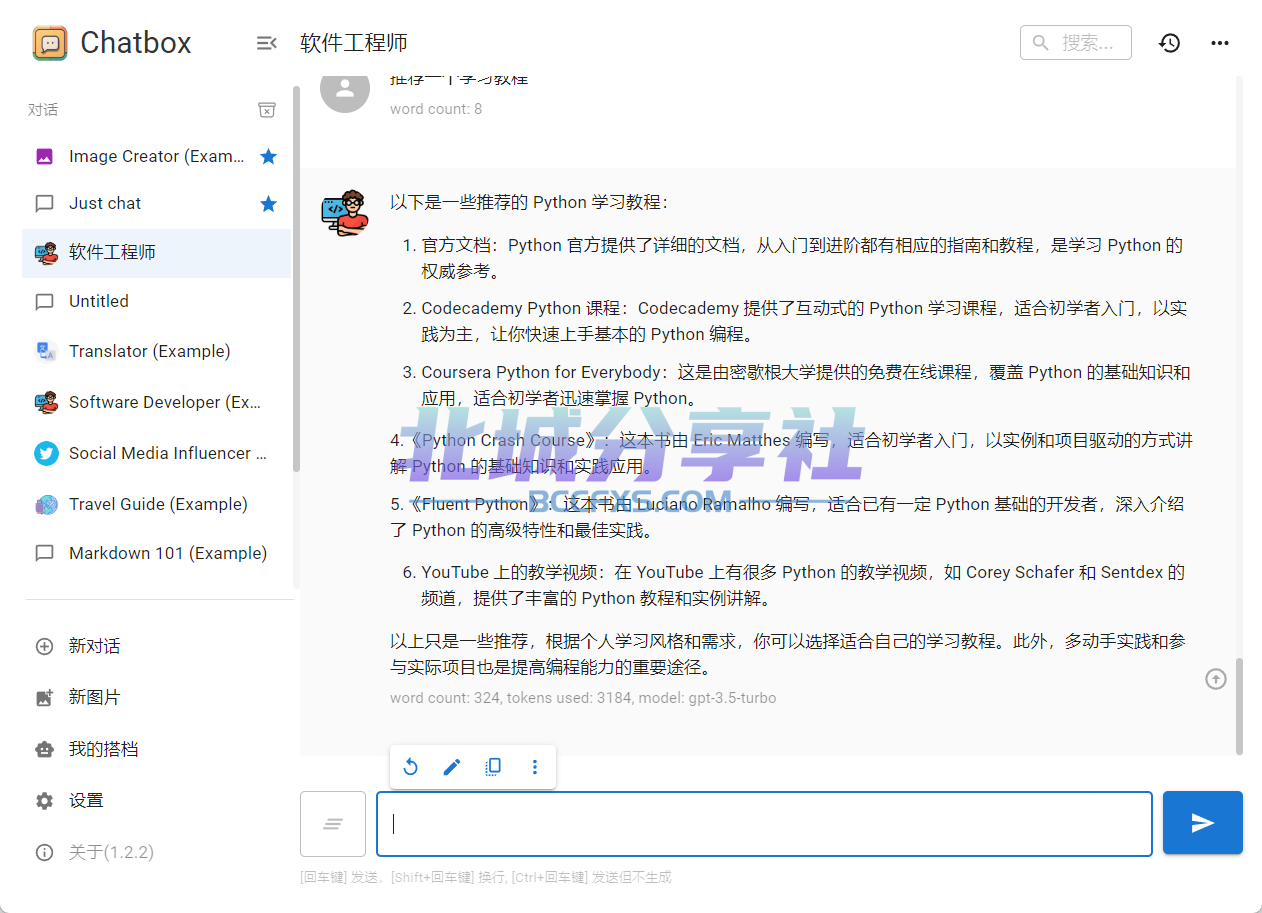Select the 软件工程师 conversation in sidebar
This screenshot has width=1262, height=913.
157,253
